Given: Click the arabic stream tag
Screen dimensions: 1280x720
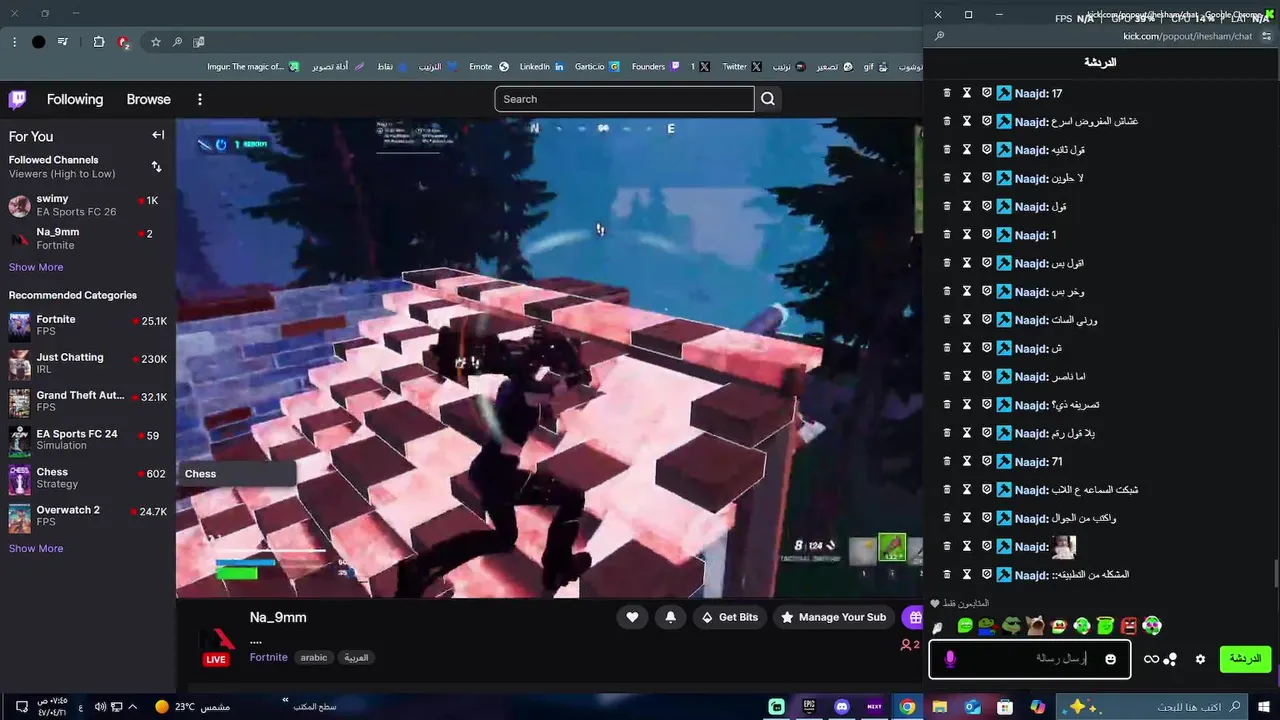Looking at the screenshot, I should coord(314,657).
